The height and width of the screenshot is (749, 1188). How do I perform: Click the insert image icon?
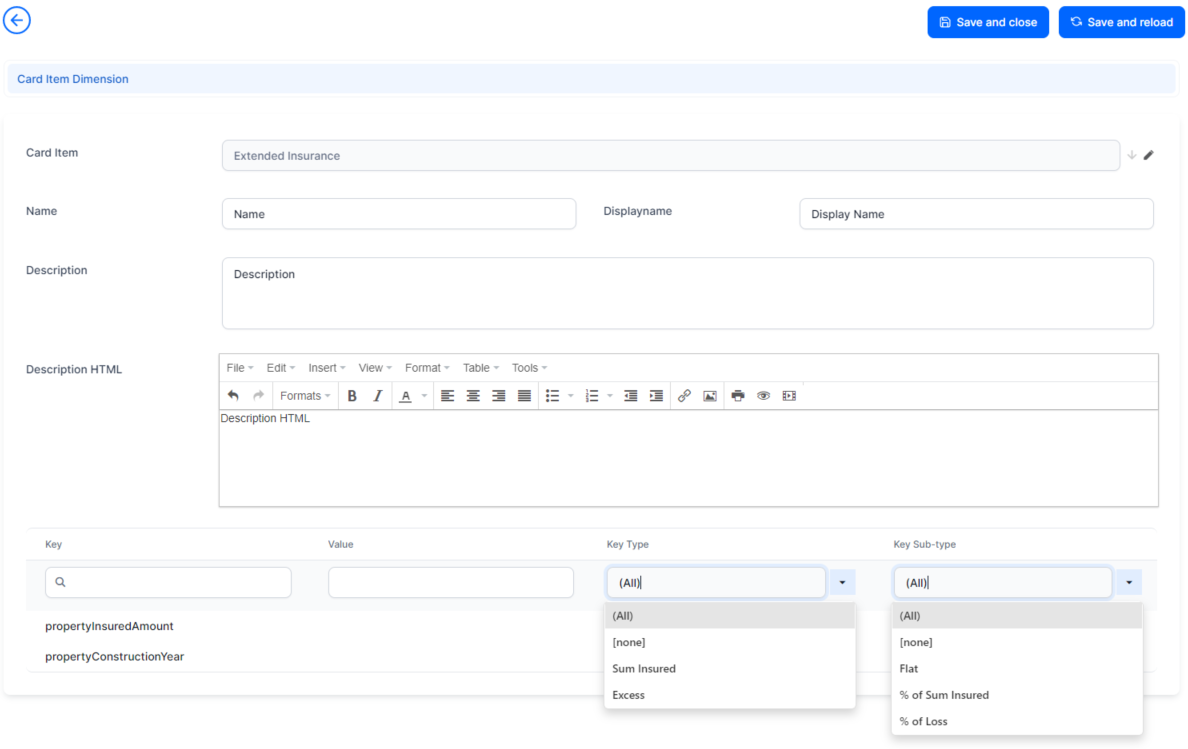tap(710, 396)
